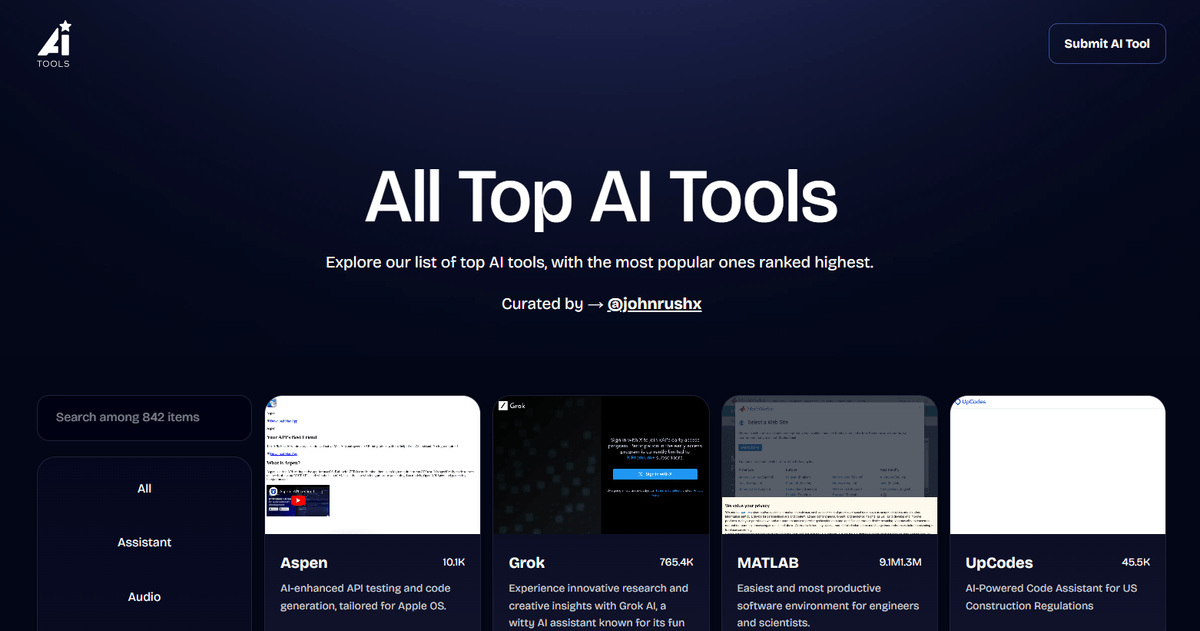Screen dimensions: 1200x631
Task: Open the Grok card thumbnail
Action: (601, 465)
